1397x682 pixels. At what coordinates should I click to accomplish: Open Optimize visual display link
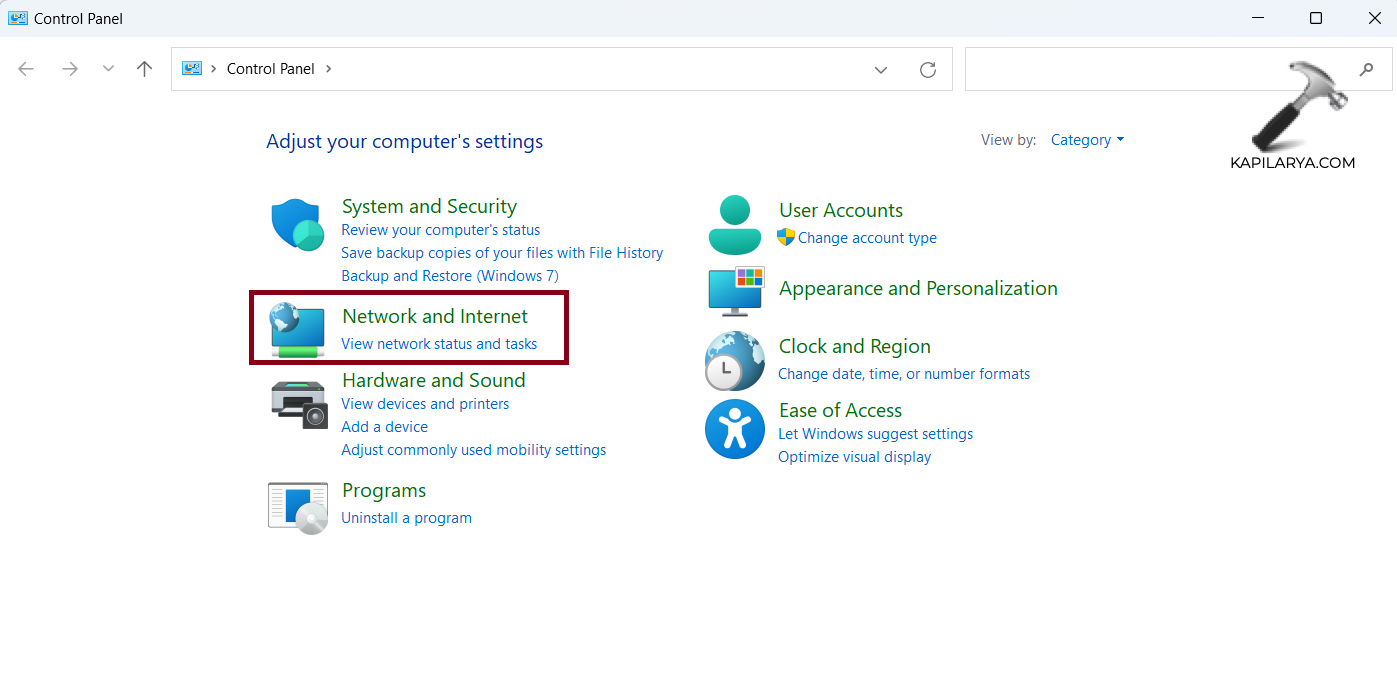coord(854,457)
